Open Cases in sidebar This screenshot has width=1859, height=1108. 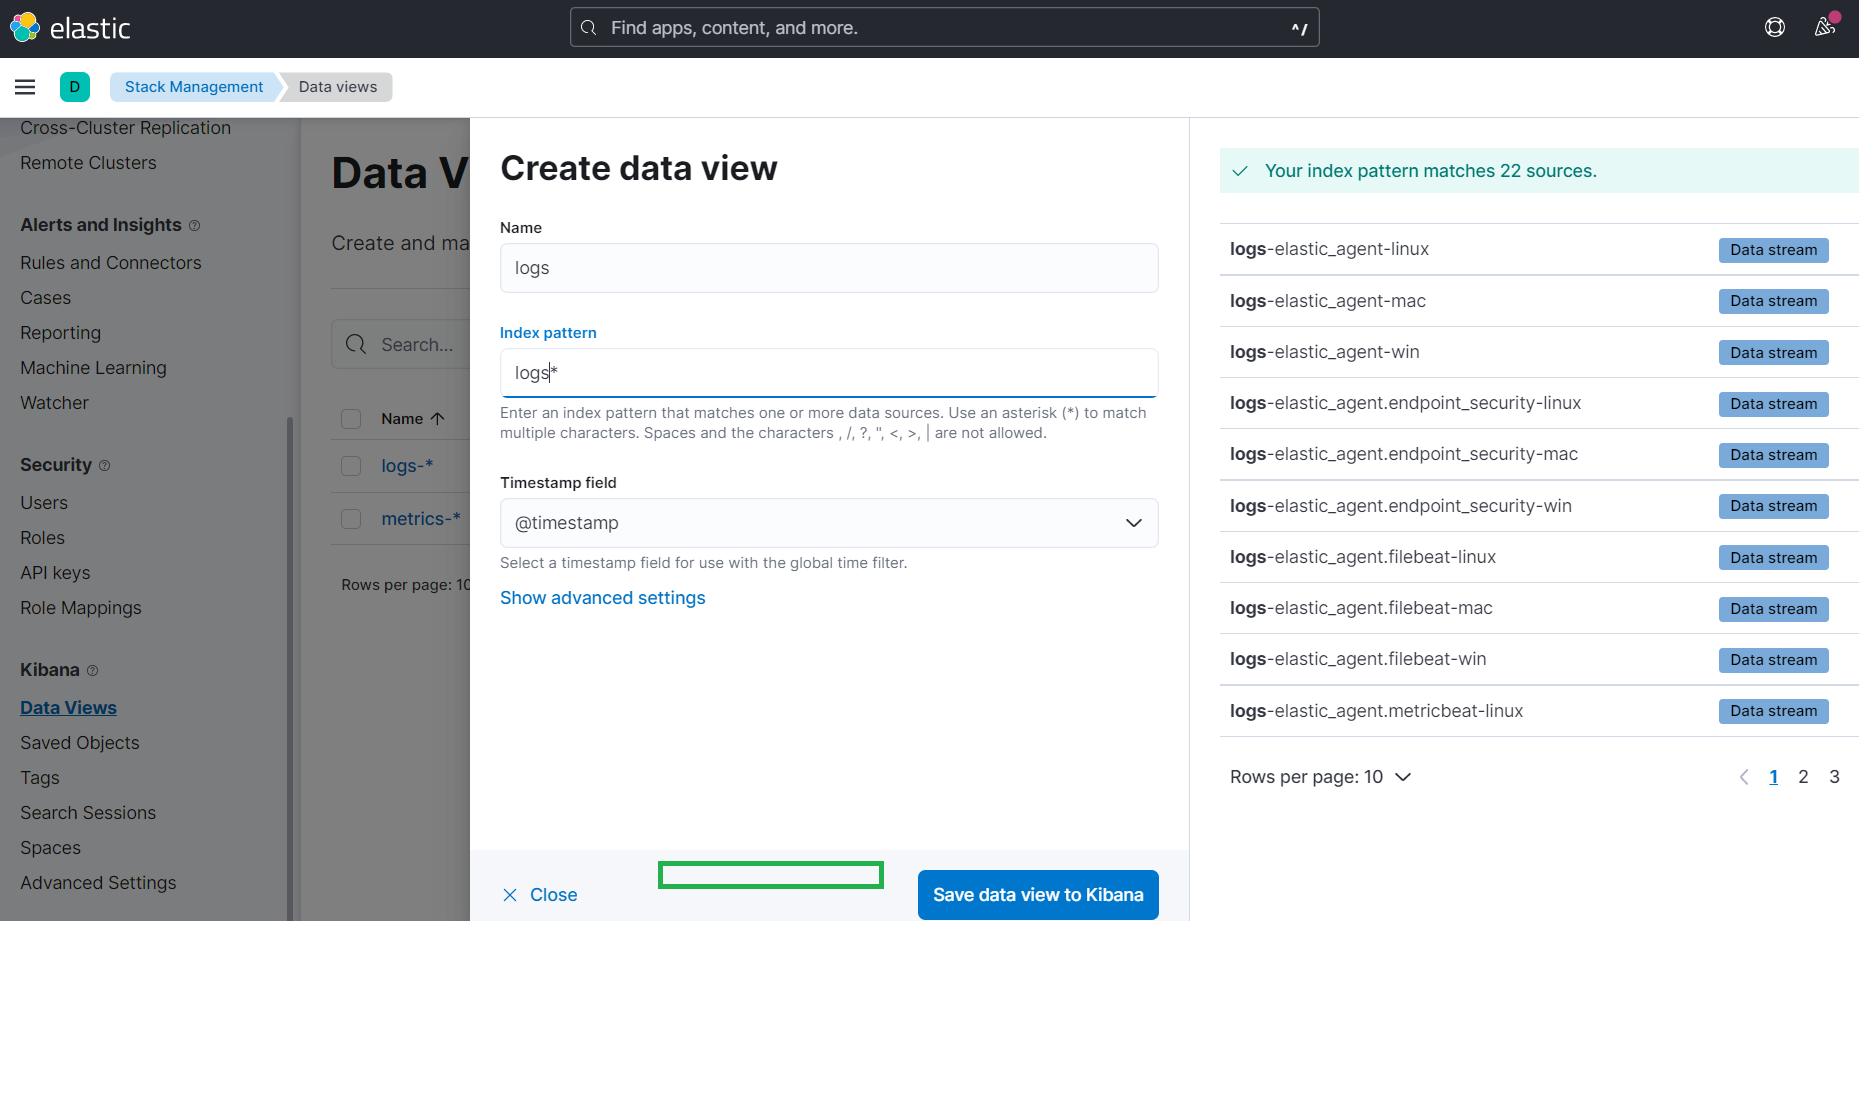click(x=45, y=298)
